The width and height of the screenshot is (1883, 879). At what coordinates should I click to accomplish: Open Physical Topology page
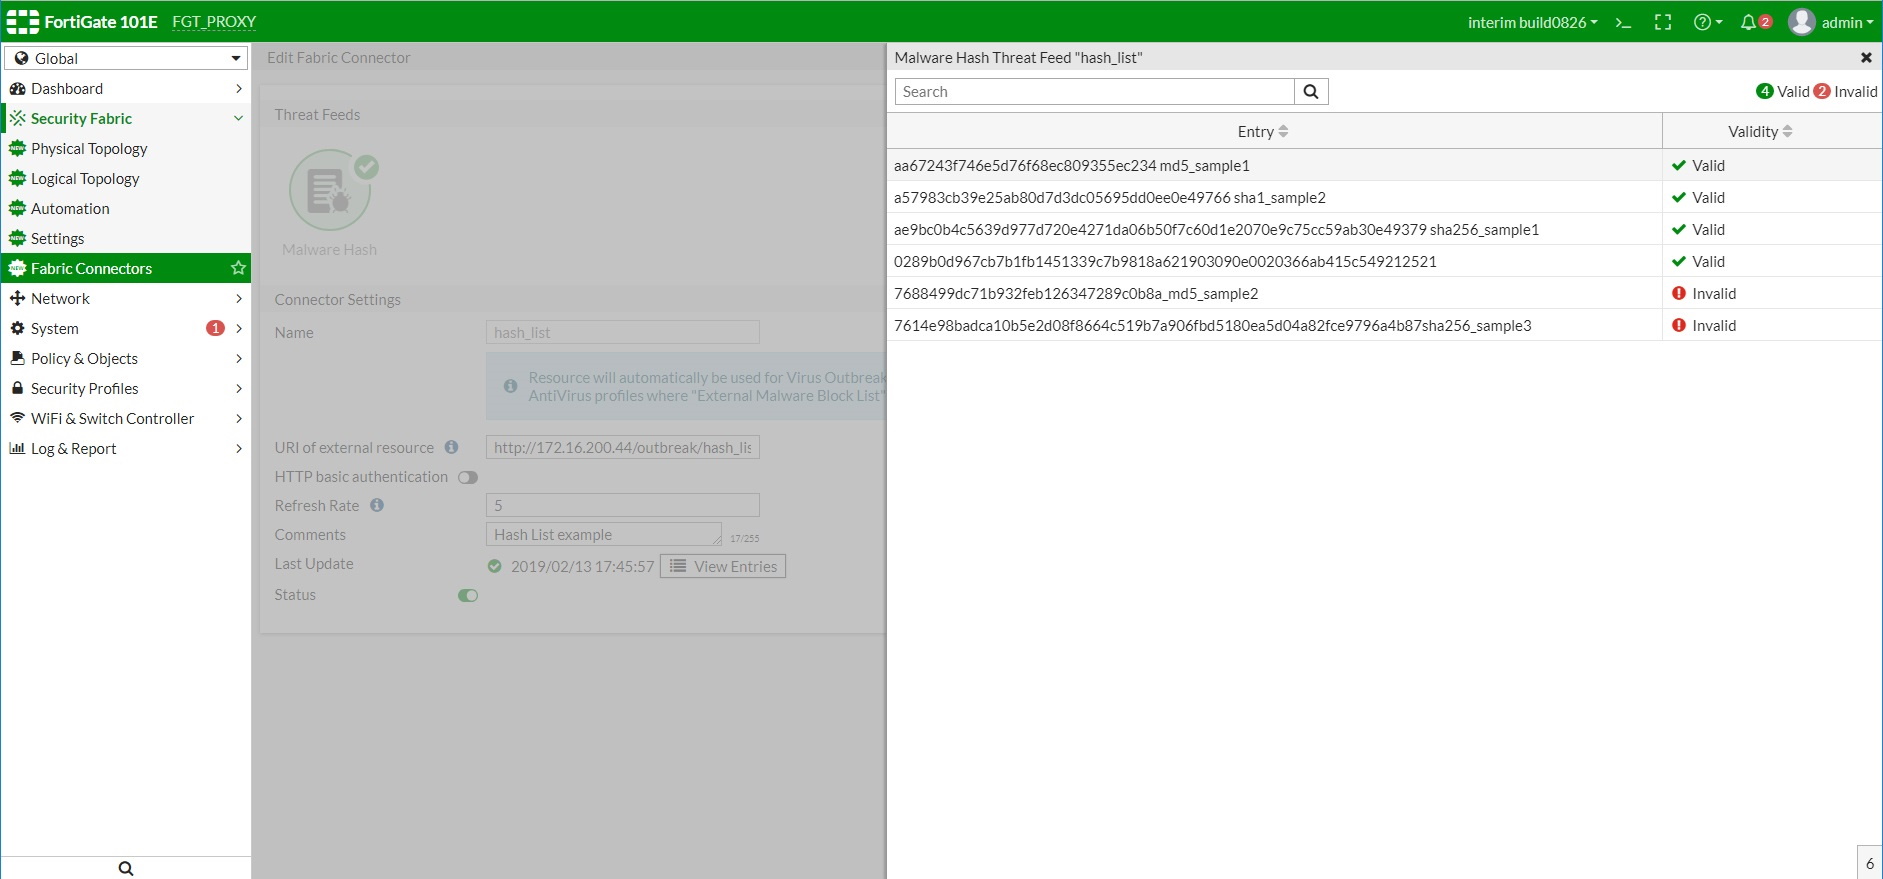[89, 148]
